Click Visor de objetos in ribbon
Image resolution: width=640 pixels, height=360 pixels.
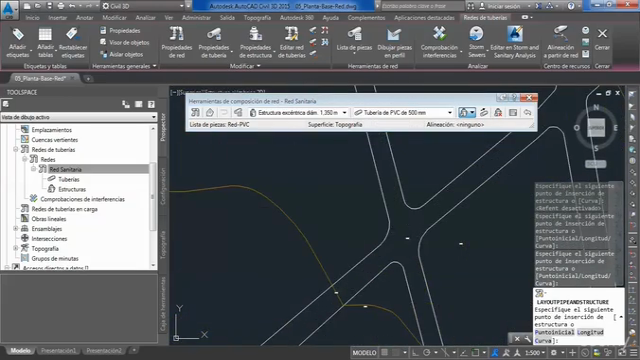click(x=124, y=42)
